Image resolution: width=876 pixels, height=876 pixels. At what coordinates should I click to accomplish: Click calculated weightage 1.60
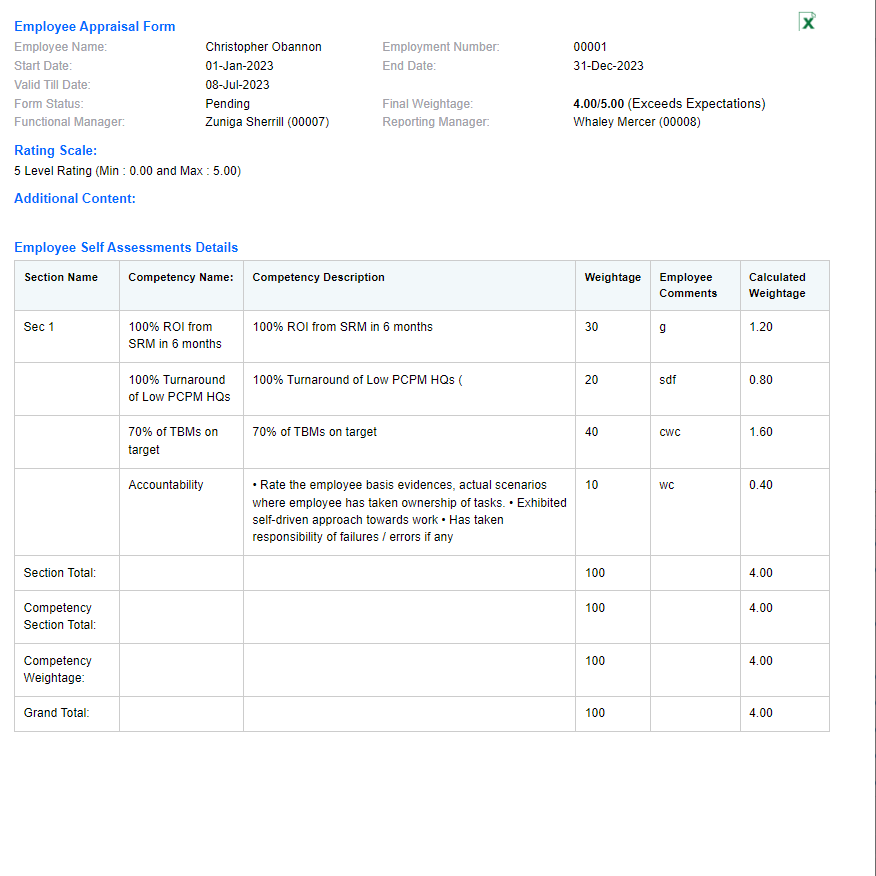click(x=760, y=432)
